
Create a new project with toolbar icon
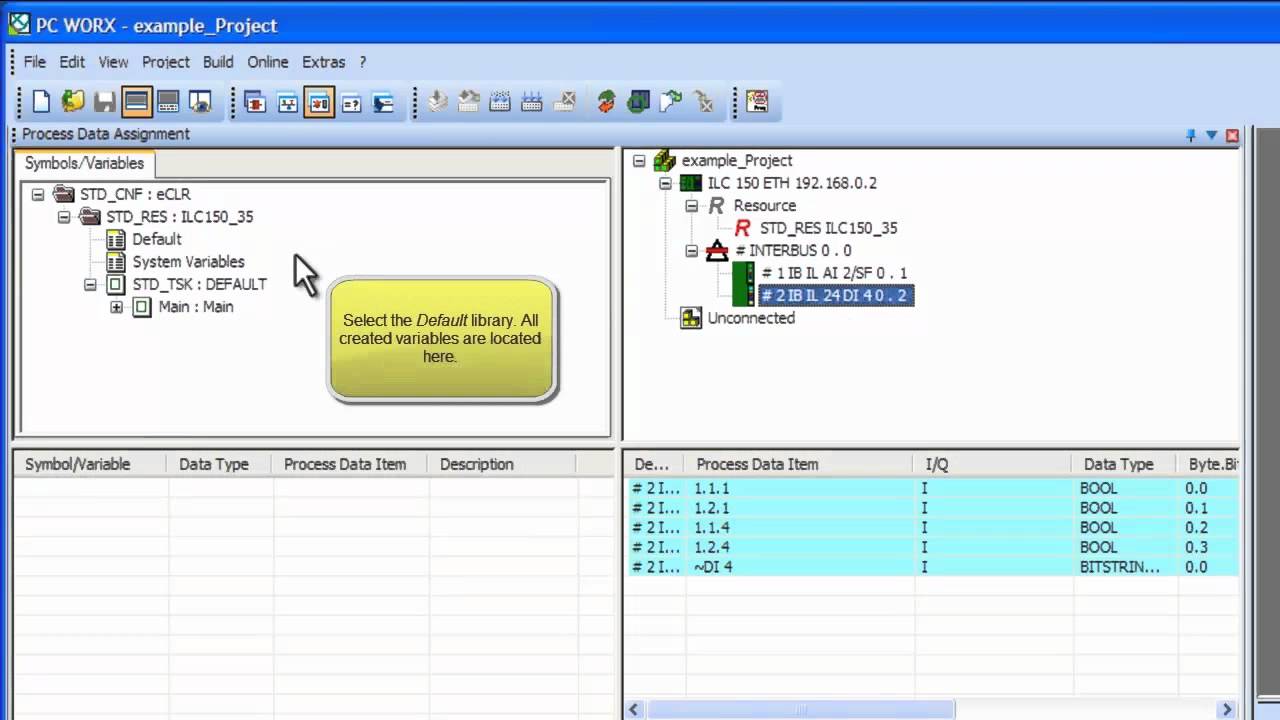click(41, 101)
